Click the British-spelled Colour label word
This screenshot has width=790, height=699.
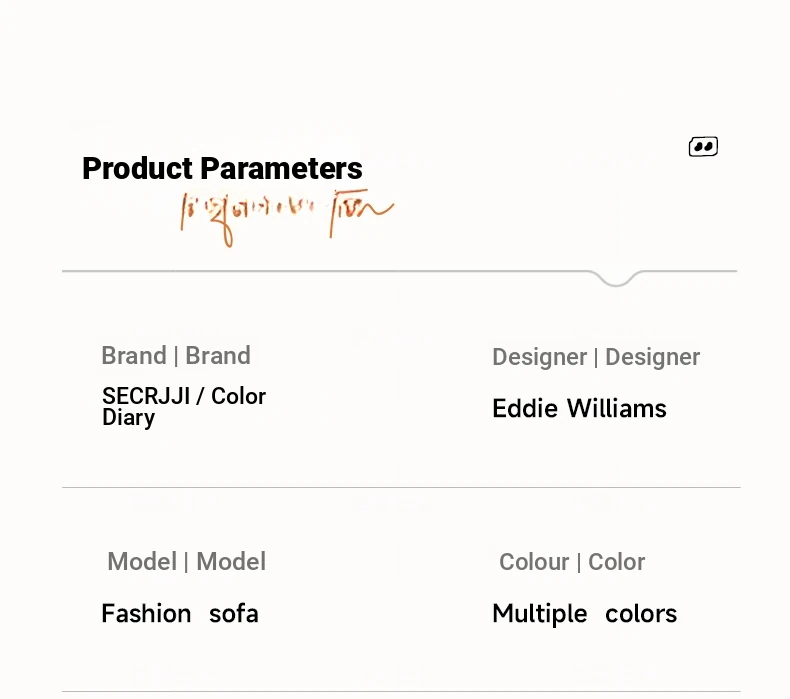pos(534,562)
